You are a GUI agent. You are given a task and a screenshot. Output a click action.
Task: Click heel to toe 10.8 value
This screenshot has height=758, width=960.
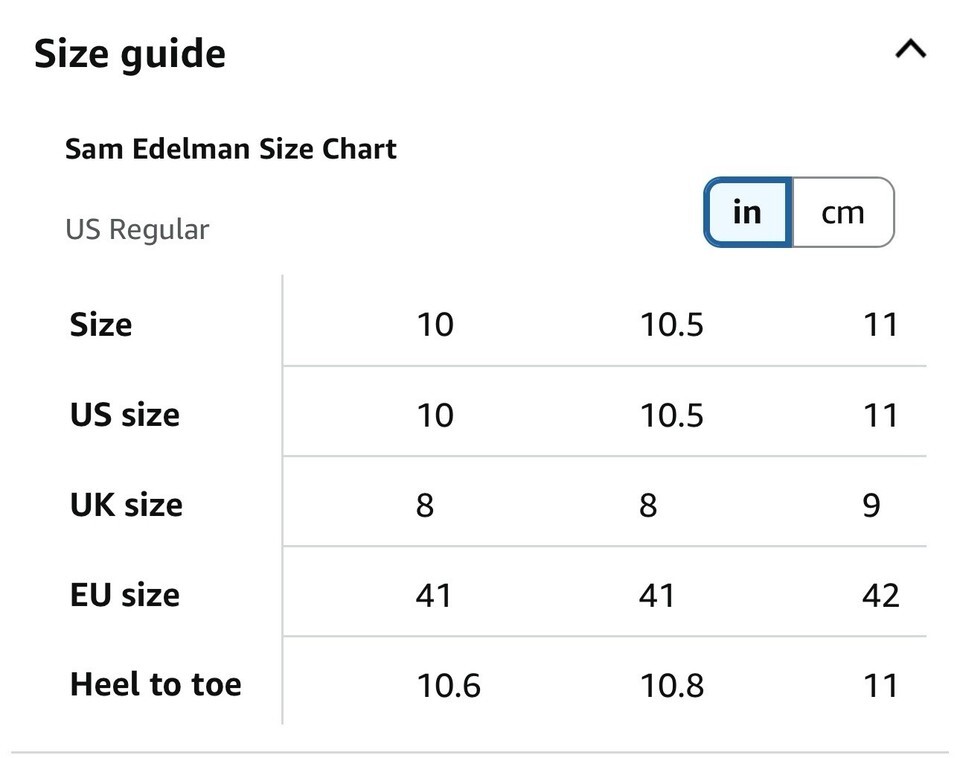click(672, 685)
